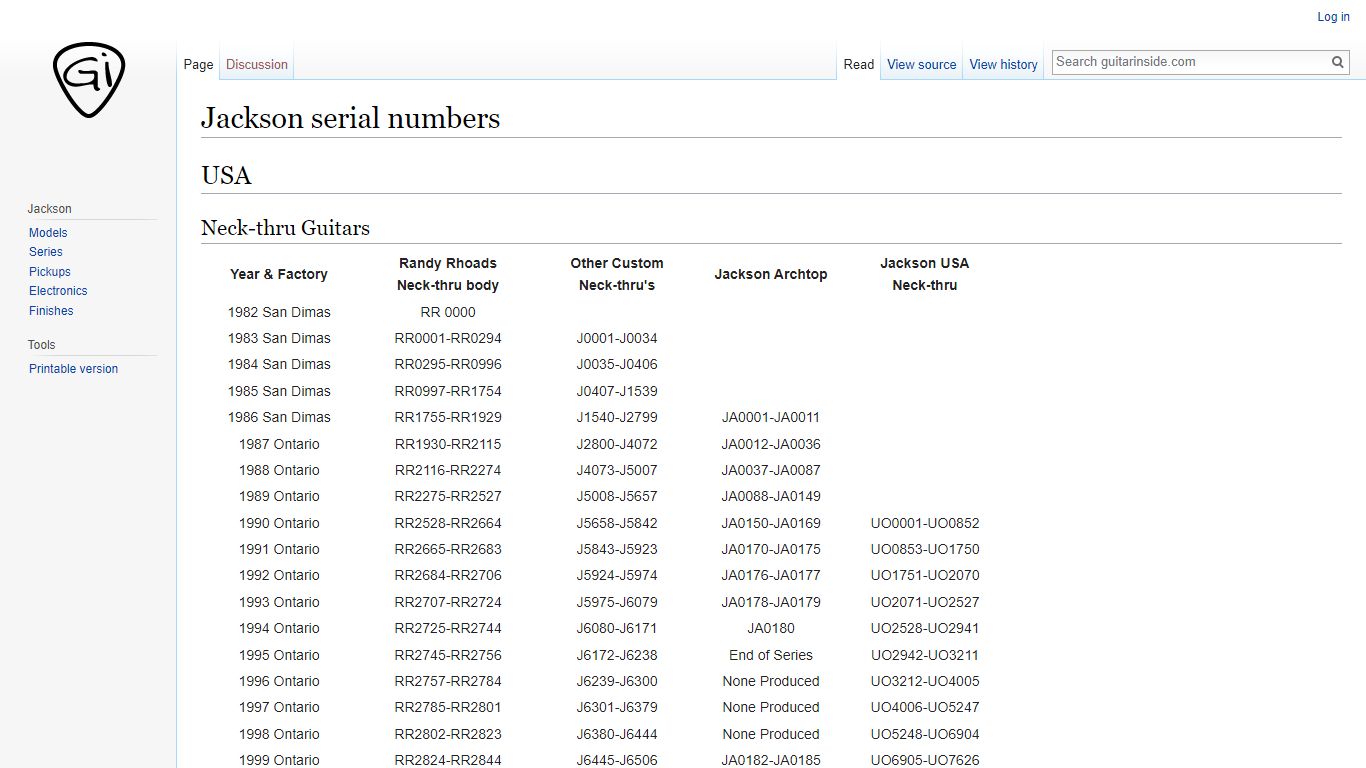Viewport: 1366px width, 768px height.
Task: Click the Tools sidebar heading
Action: click(x=41, y=345)
